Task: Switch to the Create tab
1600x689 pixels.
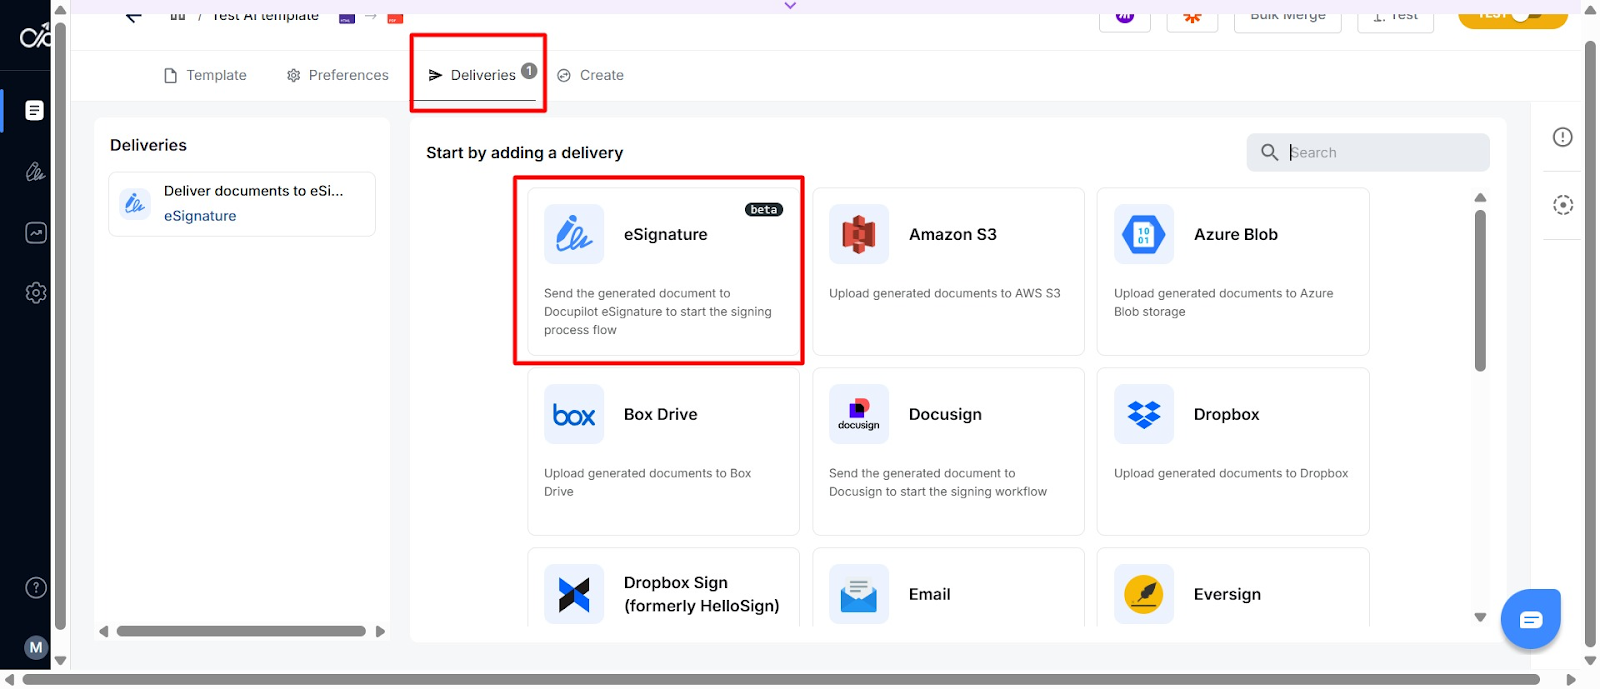Action: [590, 75]
